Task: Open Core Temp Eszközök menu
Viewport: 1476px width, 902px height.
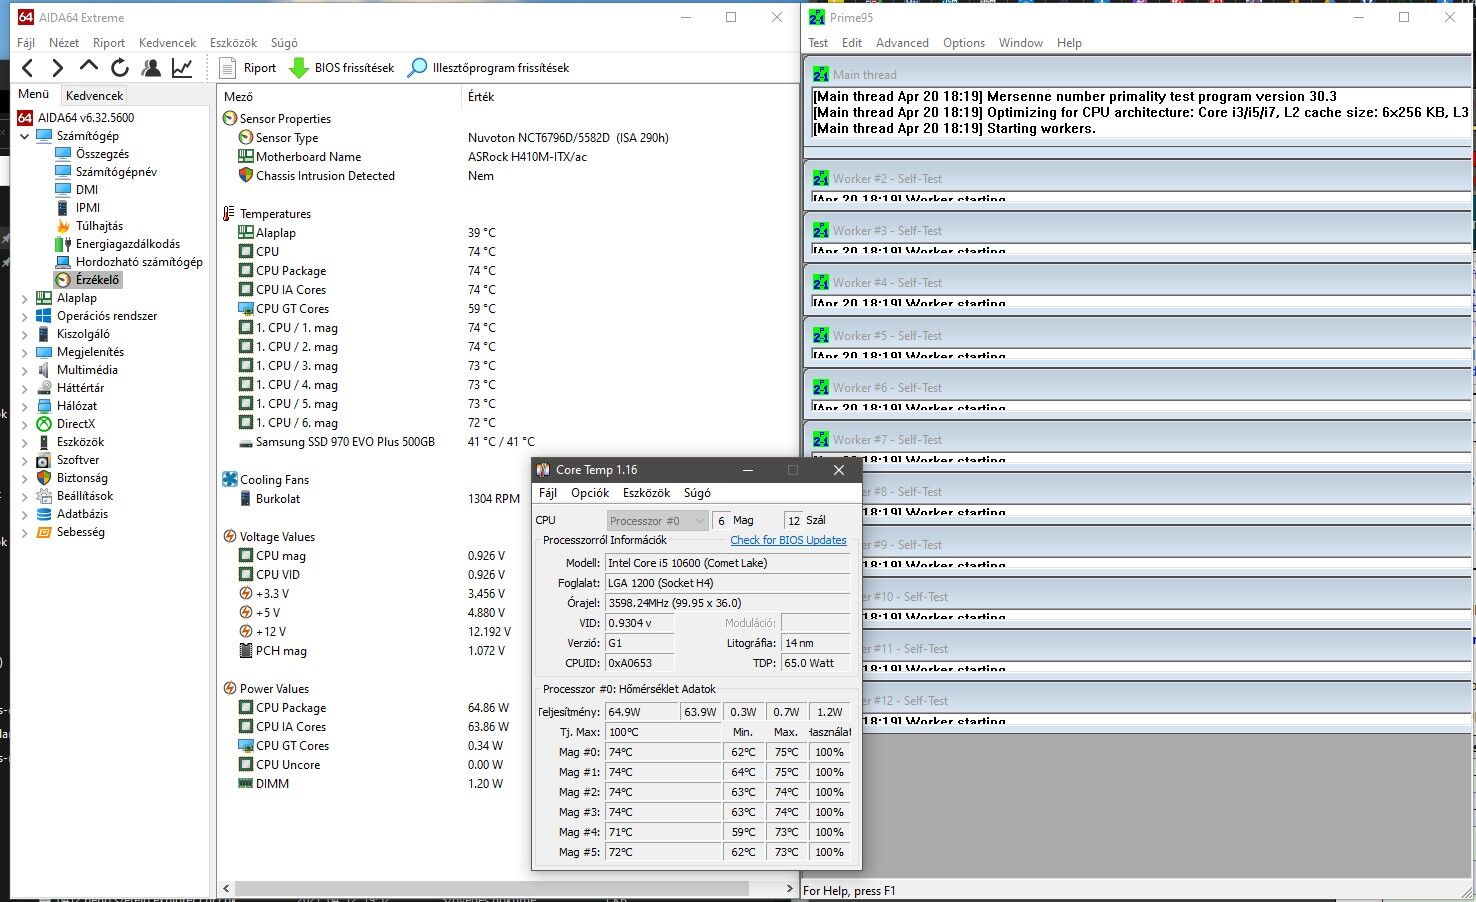Action: click(x=646, y=493)
